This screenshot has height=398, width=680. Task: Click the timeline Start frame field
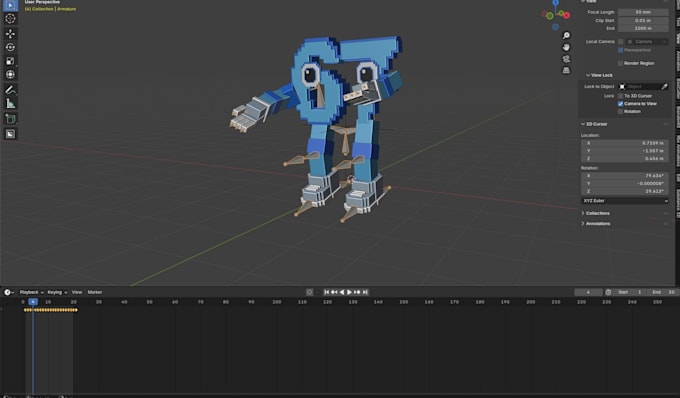631,292
